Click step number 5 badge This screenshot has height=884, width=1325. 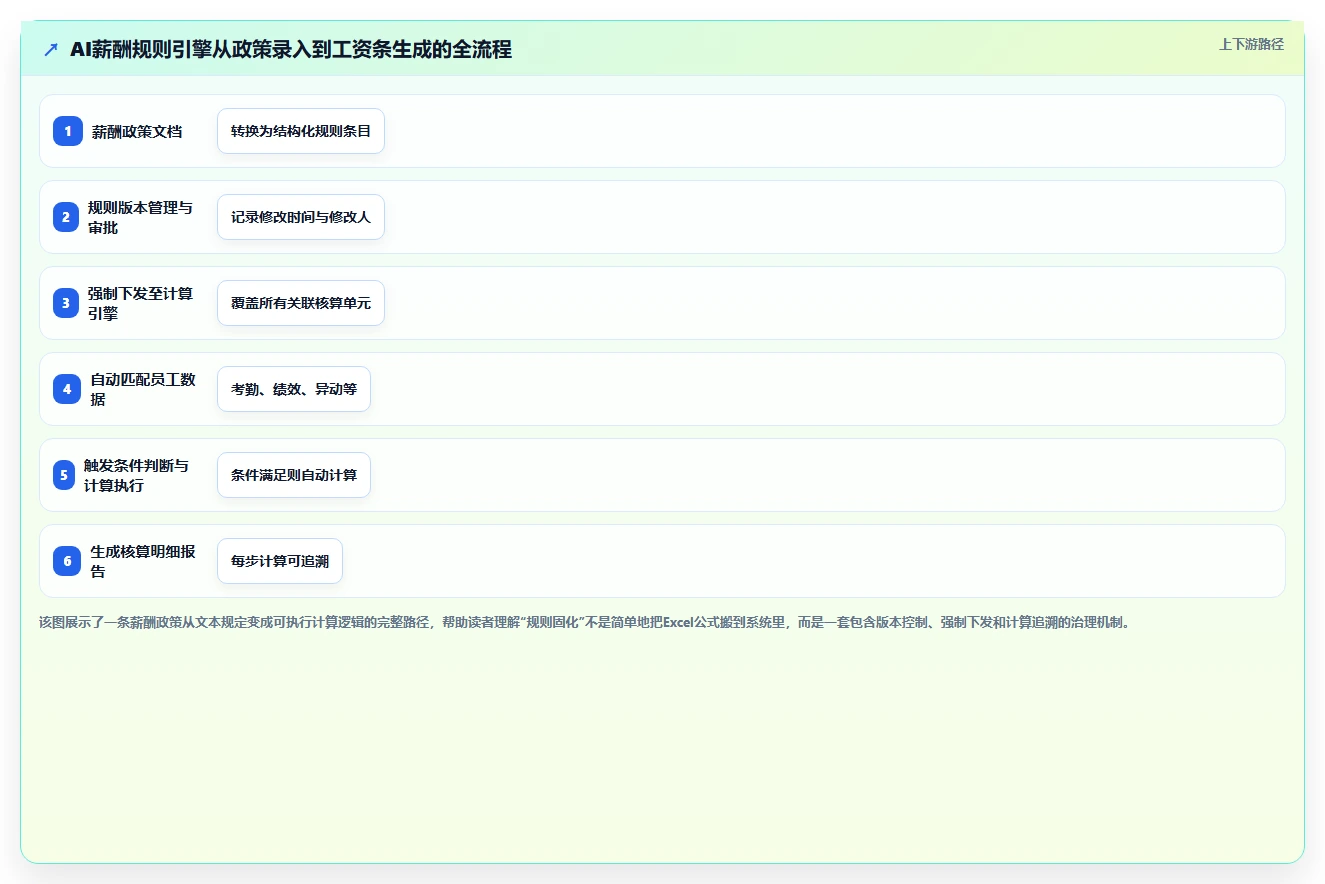[x=64, y=475]
